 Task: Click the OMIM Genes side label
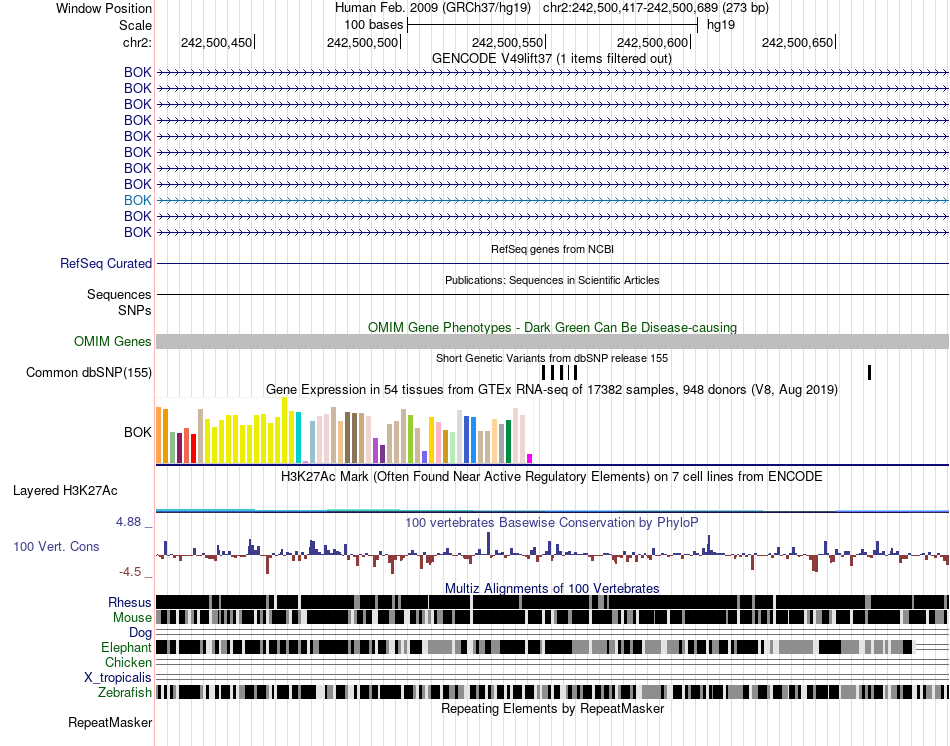(x=113, y=341)
